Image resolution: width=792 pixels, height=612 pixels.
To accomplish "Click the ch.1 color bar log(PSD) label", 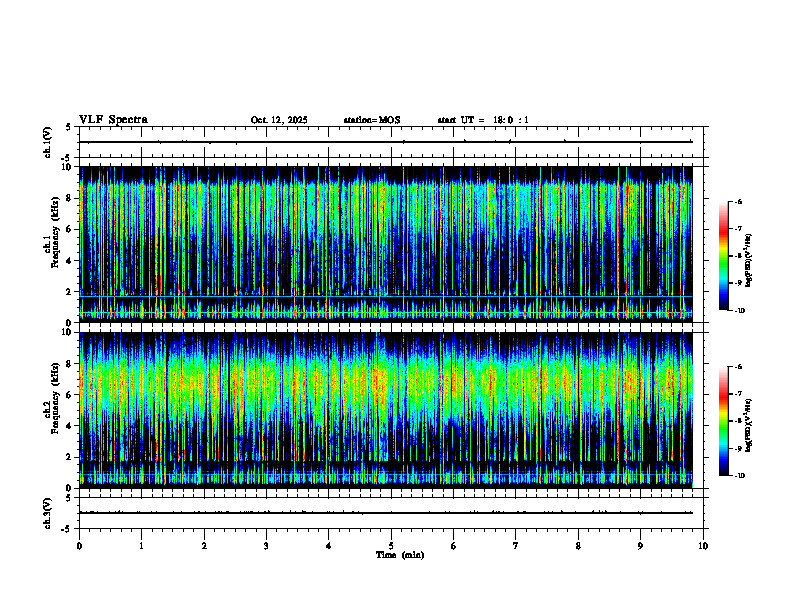I will [748, 261].
